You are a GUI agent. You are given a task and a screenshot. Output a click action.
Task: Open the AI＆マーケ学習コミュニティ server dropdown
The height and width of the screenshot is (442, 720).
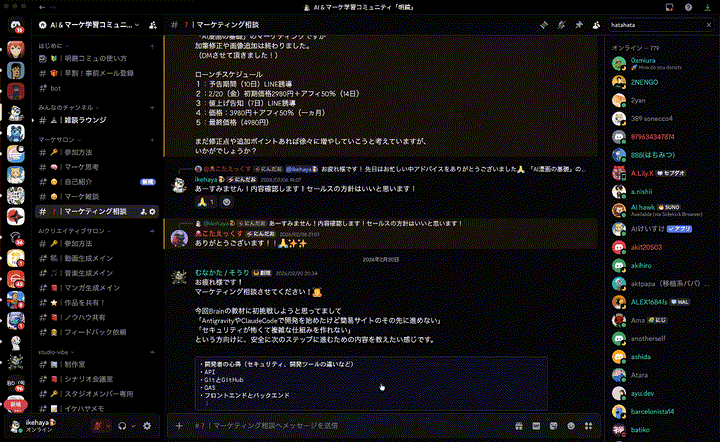90,23
